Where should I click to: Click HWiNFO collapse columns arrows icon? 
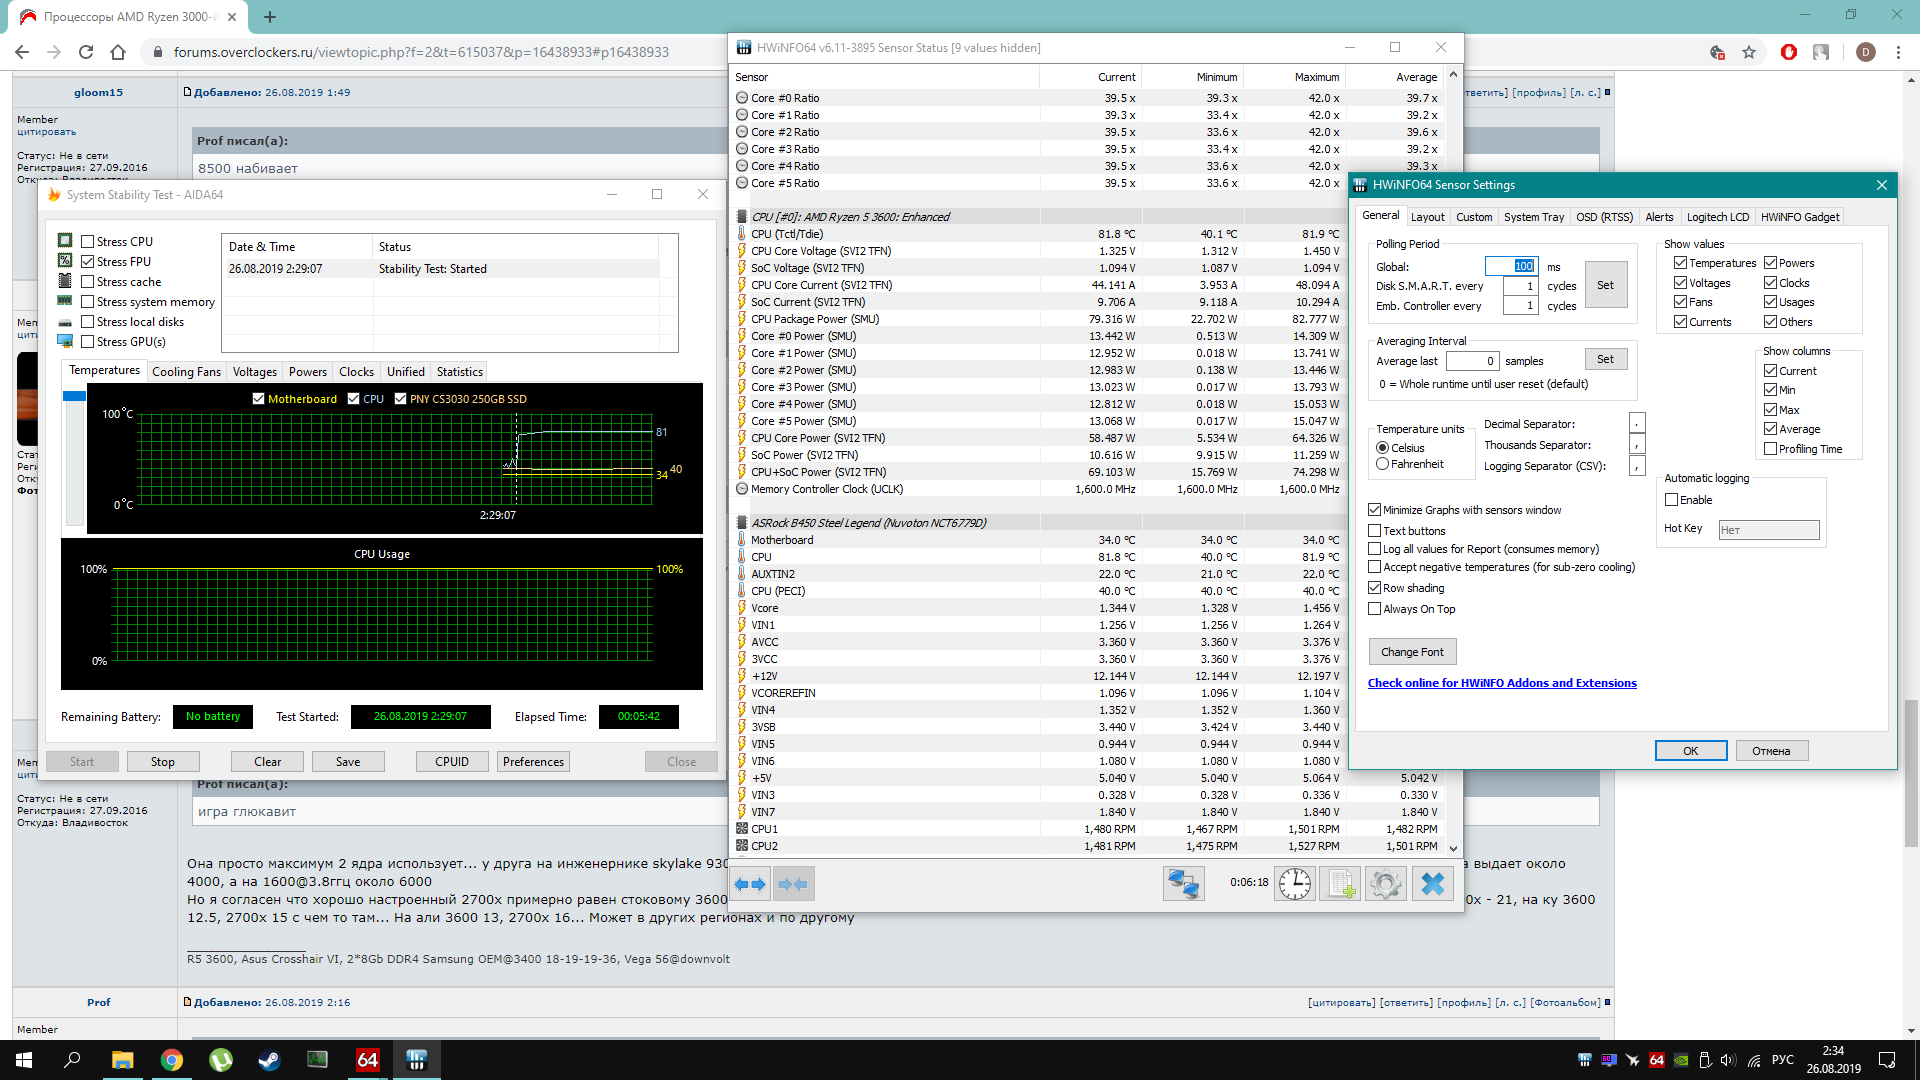point(793,884)
